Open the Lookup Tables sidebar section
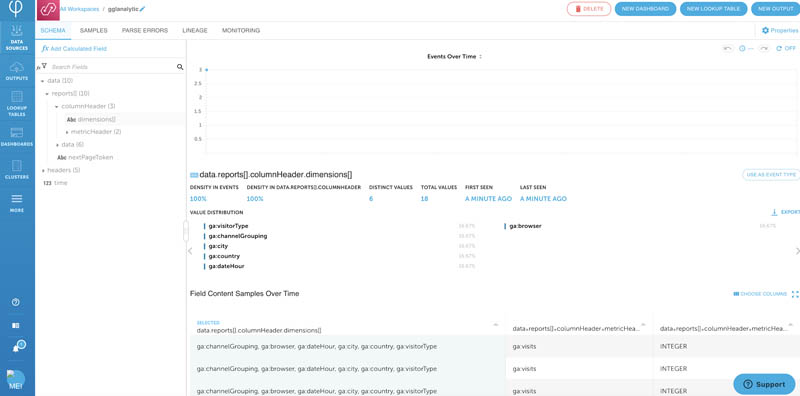The height and width of the screenshot is (396, 800). tap(17, 103)
